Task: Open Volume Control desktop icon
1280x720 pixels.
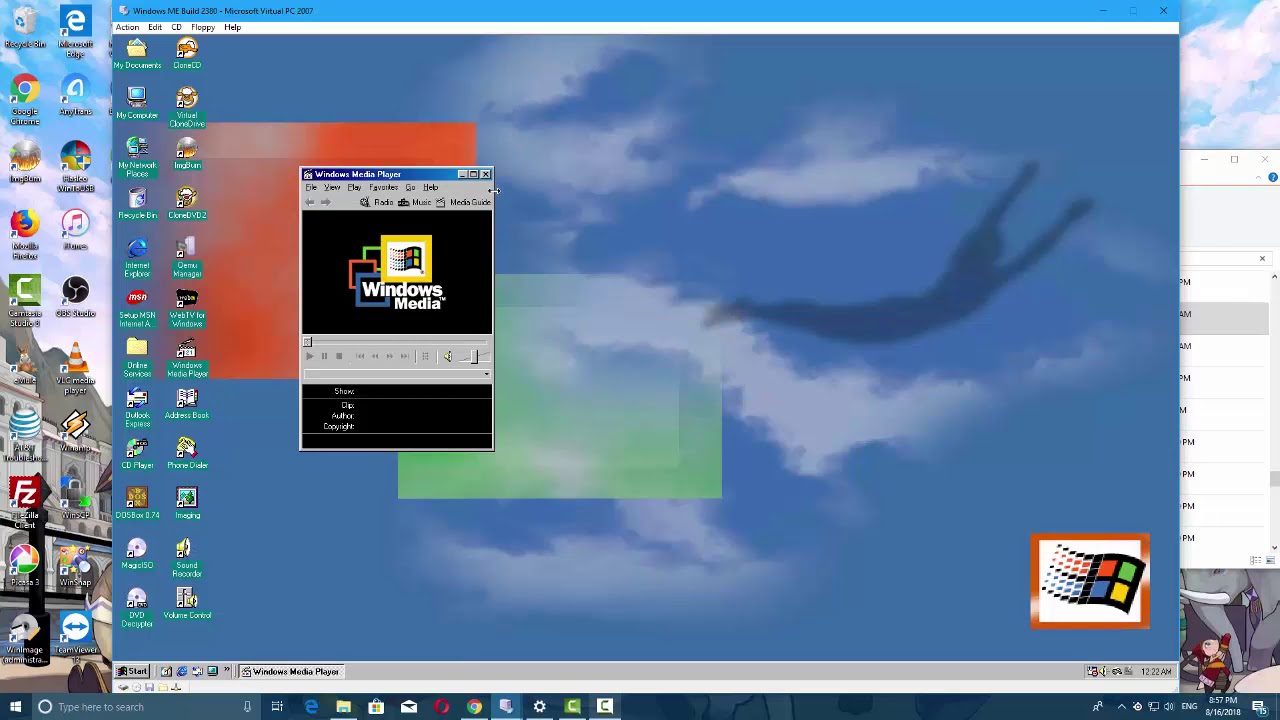Action: (x=187, y=603)
